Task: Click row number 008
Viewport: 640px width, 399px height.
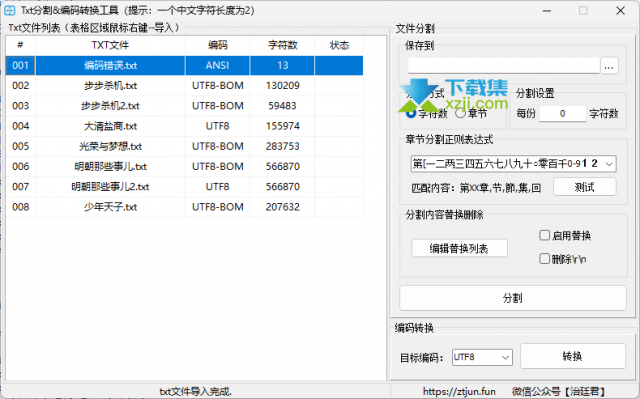Action: click(x=20, y=207)
